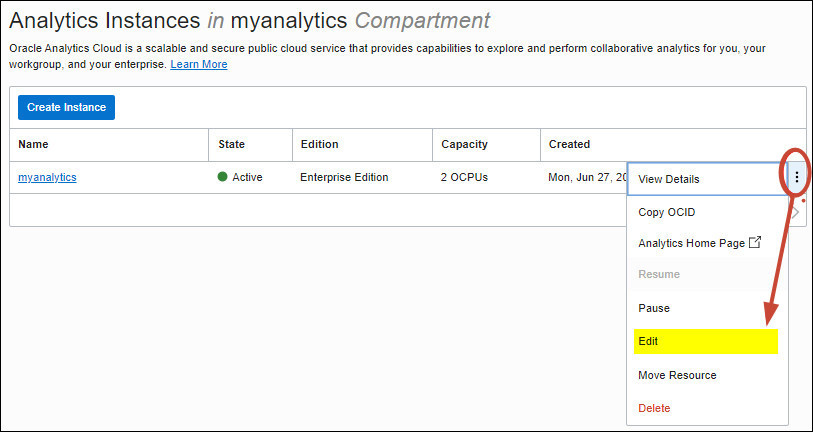
Task: Click the external link icon beside Analytics Home Page
Action: [x=756, y=242]
